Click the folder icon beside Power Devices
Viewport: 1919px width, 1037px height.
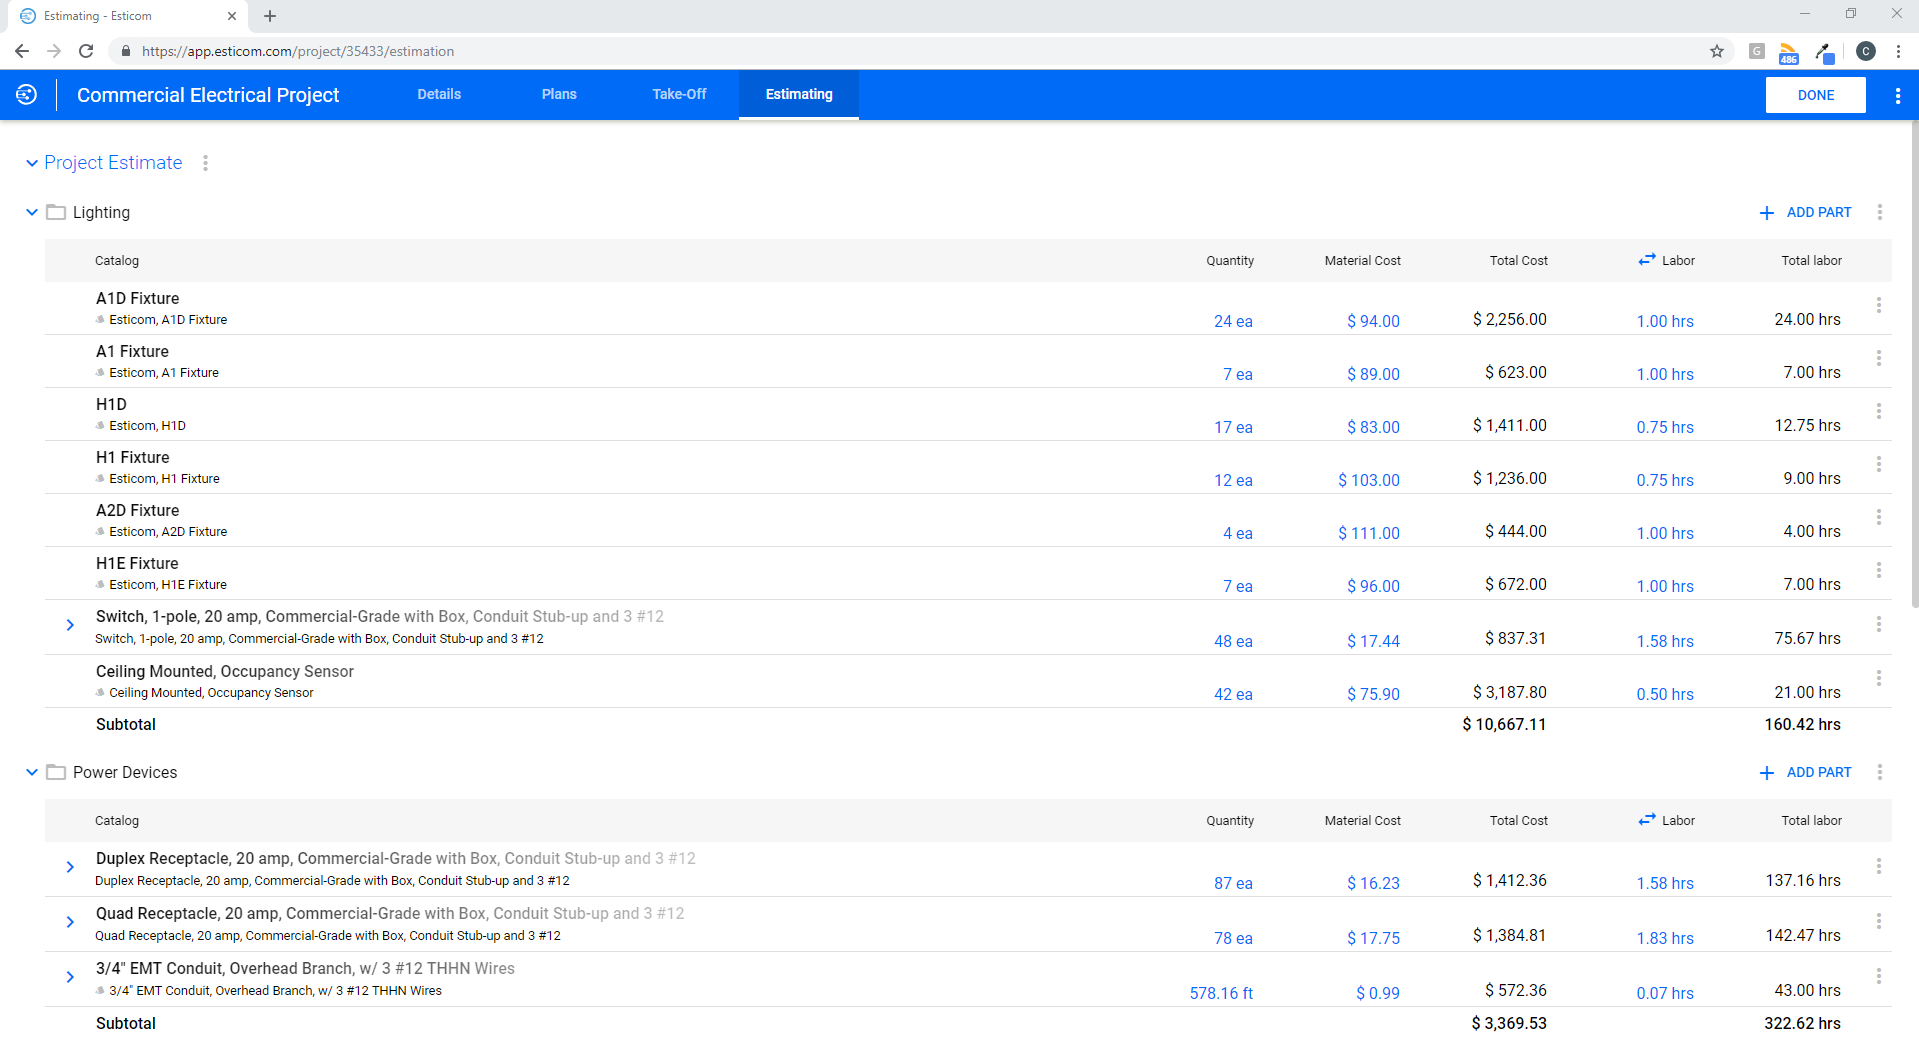tap(57, 772)
